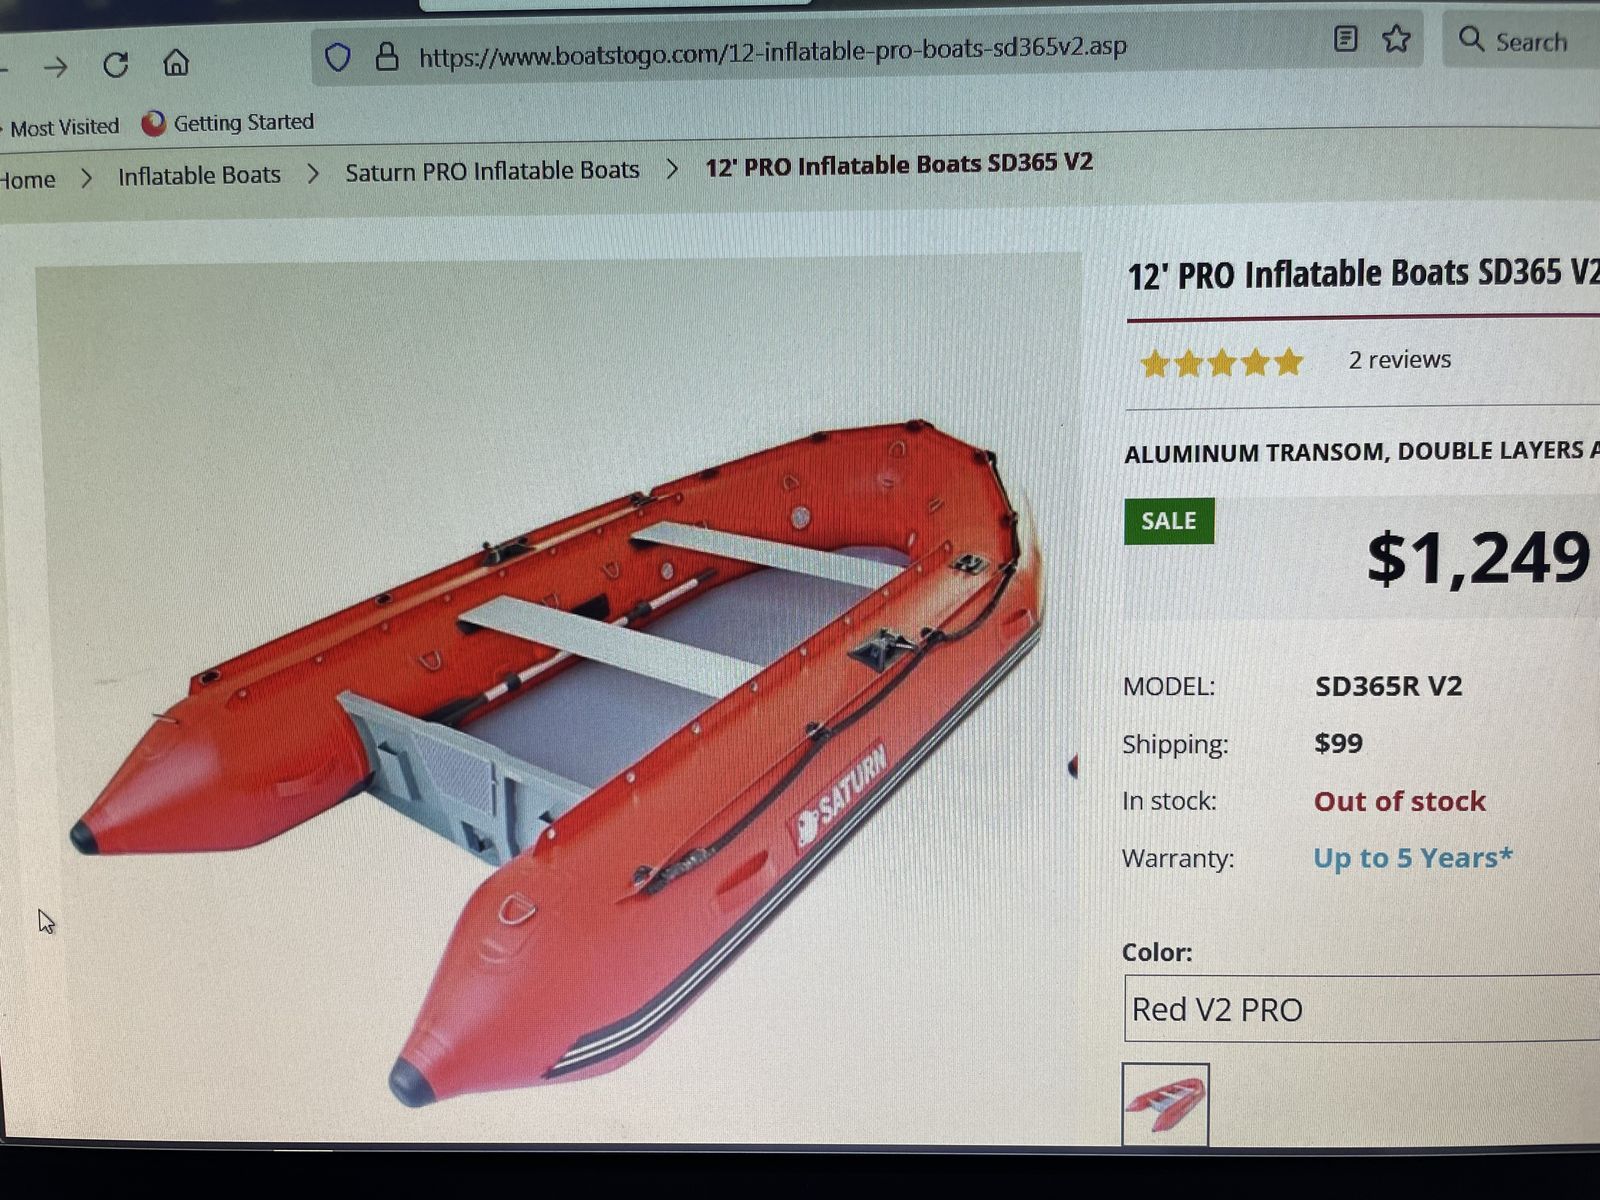
Task: Open Inflatable Boats breadcrumb link
Action: click(x=199, y=175)
